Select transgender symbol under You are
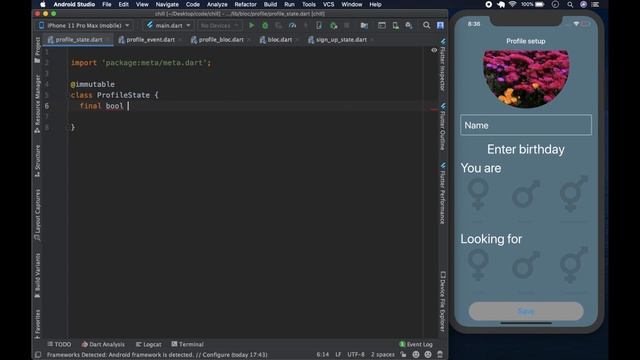Viewport: 640px width, 360px height. [x=573, y=194]
